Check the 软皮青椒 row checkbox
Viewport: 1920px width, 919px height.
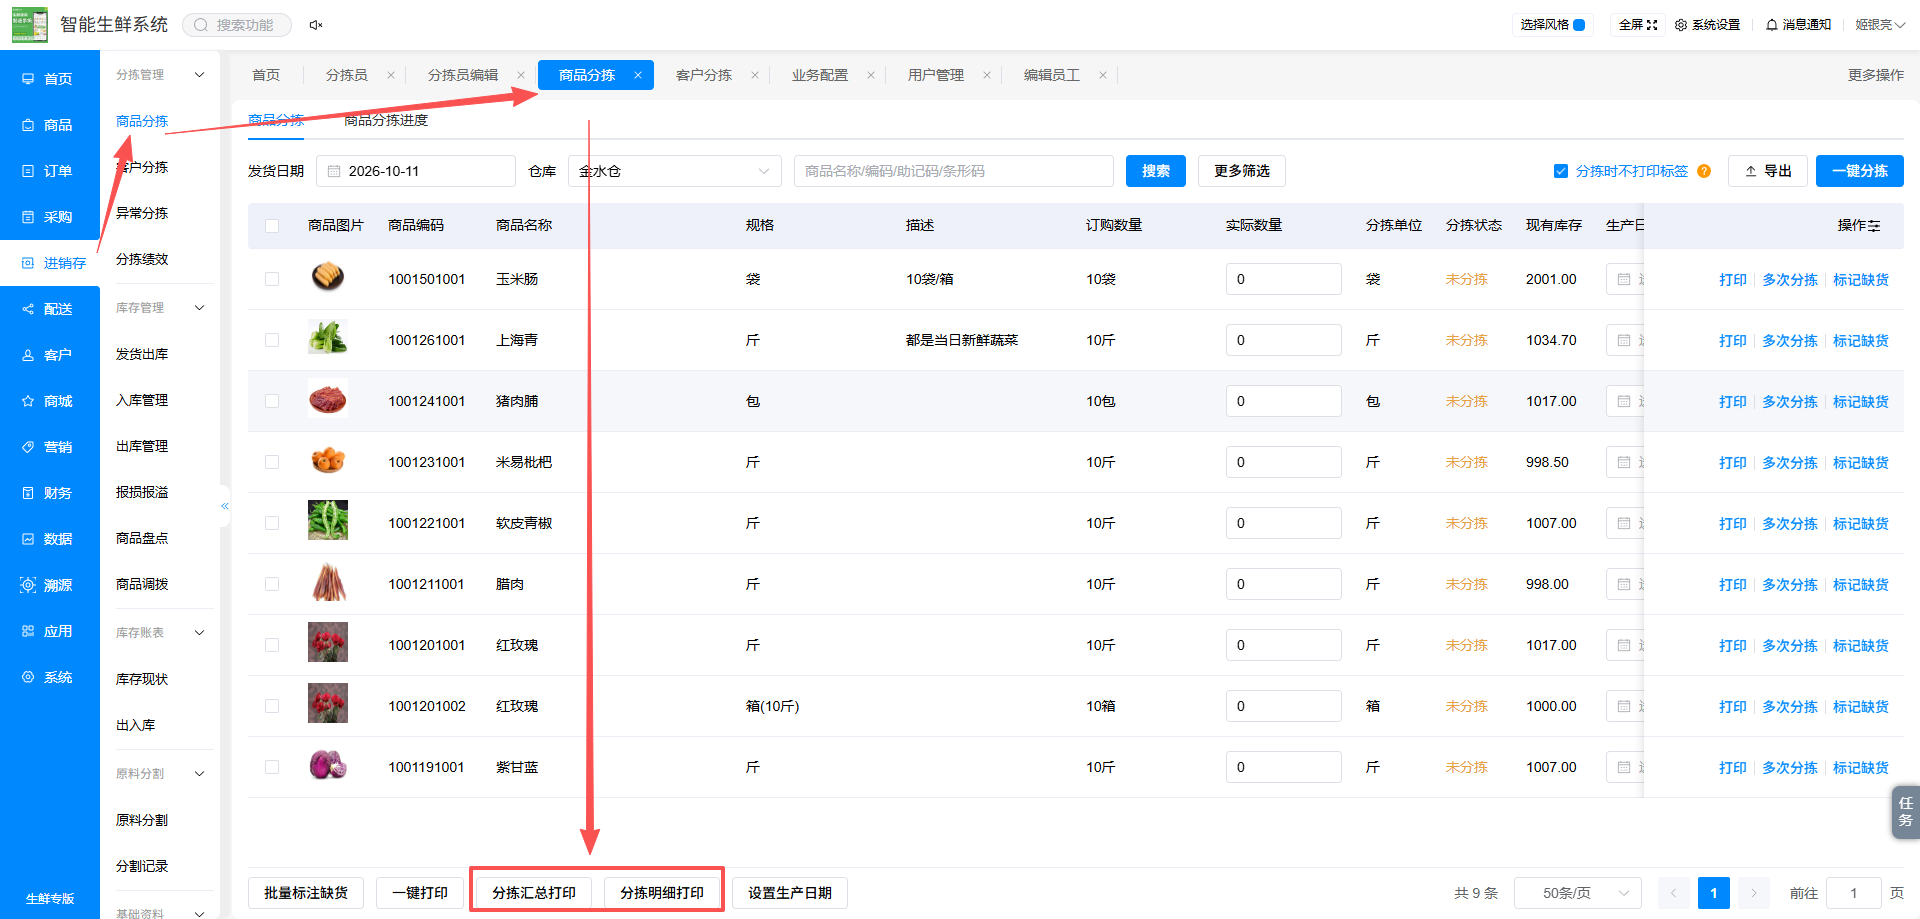tap(272, 523)
